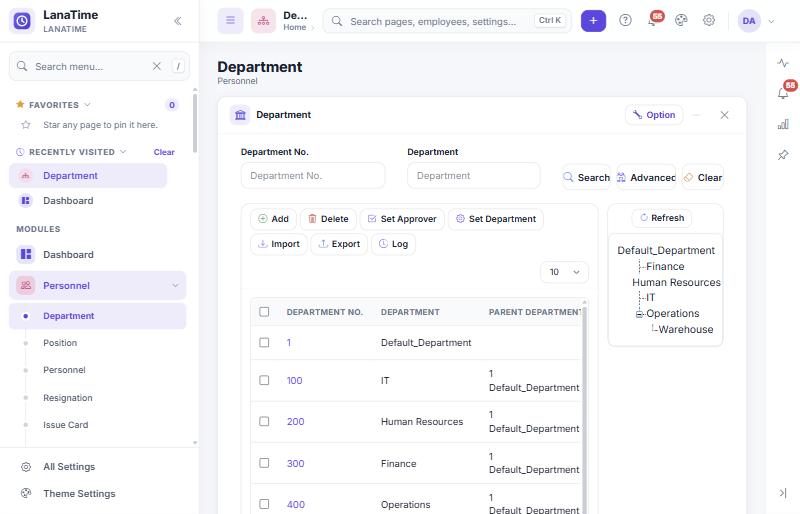Clear the menu search with X icon
The image size is (800, 514).
(x=157, y=66)
